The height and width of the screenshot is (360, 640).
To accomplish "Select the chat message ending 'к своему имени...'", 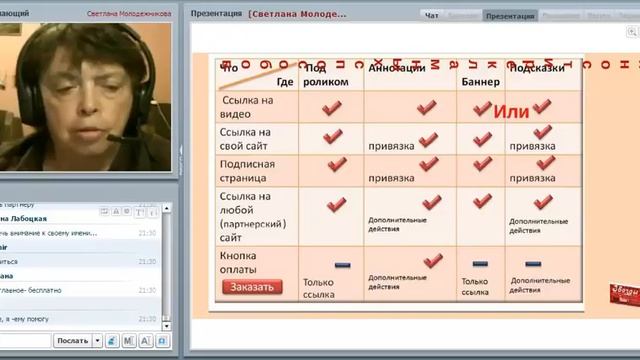I will pyautogui.click(x=49, y=233).
